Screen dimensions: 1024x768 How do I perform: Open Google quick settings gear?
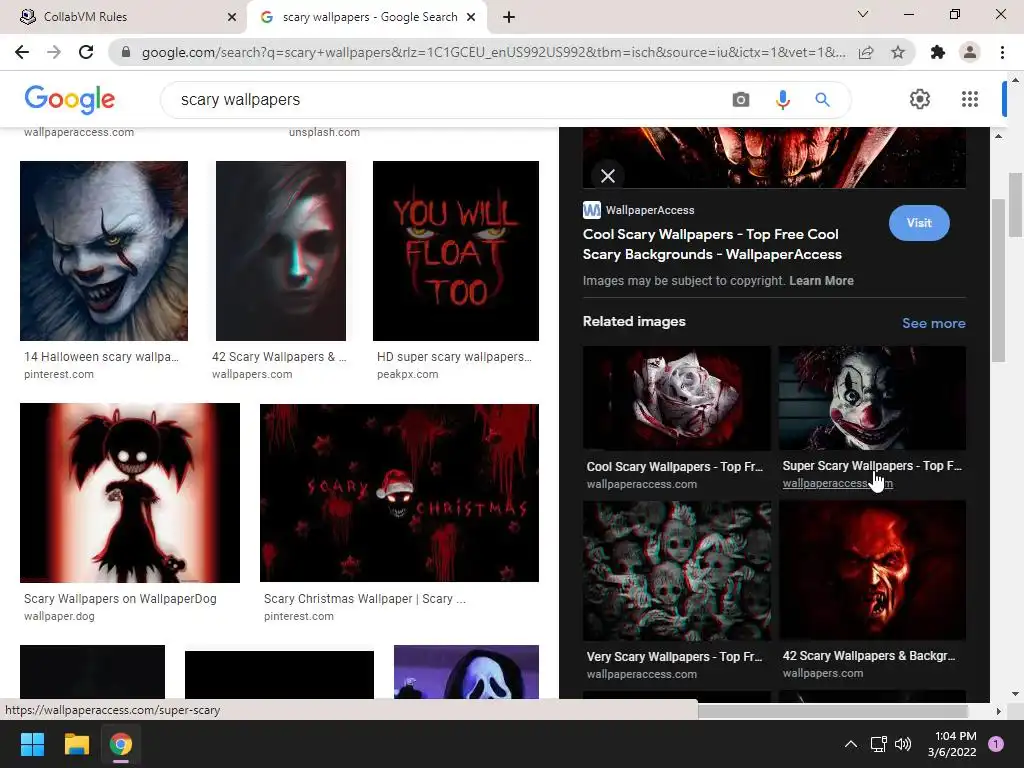tap(920, 99)
